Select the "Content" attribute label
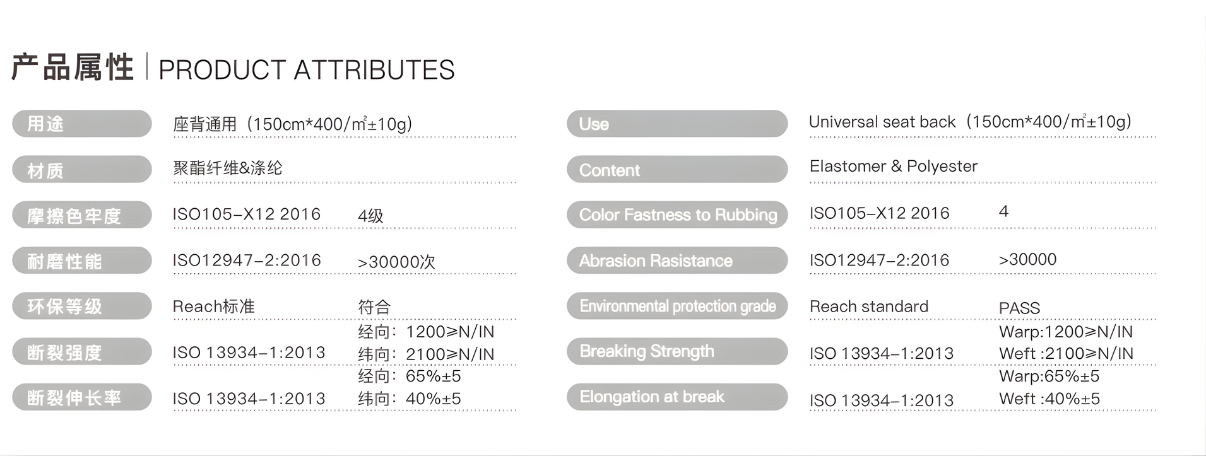 [677, 170]
